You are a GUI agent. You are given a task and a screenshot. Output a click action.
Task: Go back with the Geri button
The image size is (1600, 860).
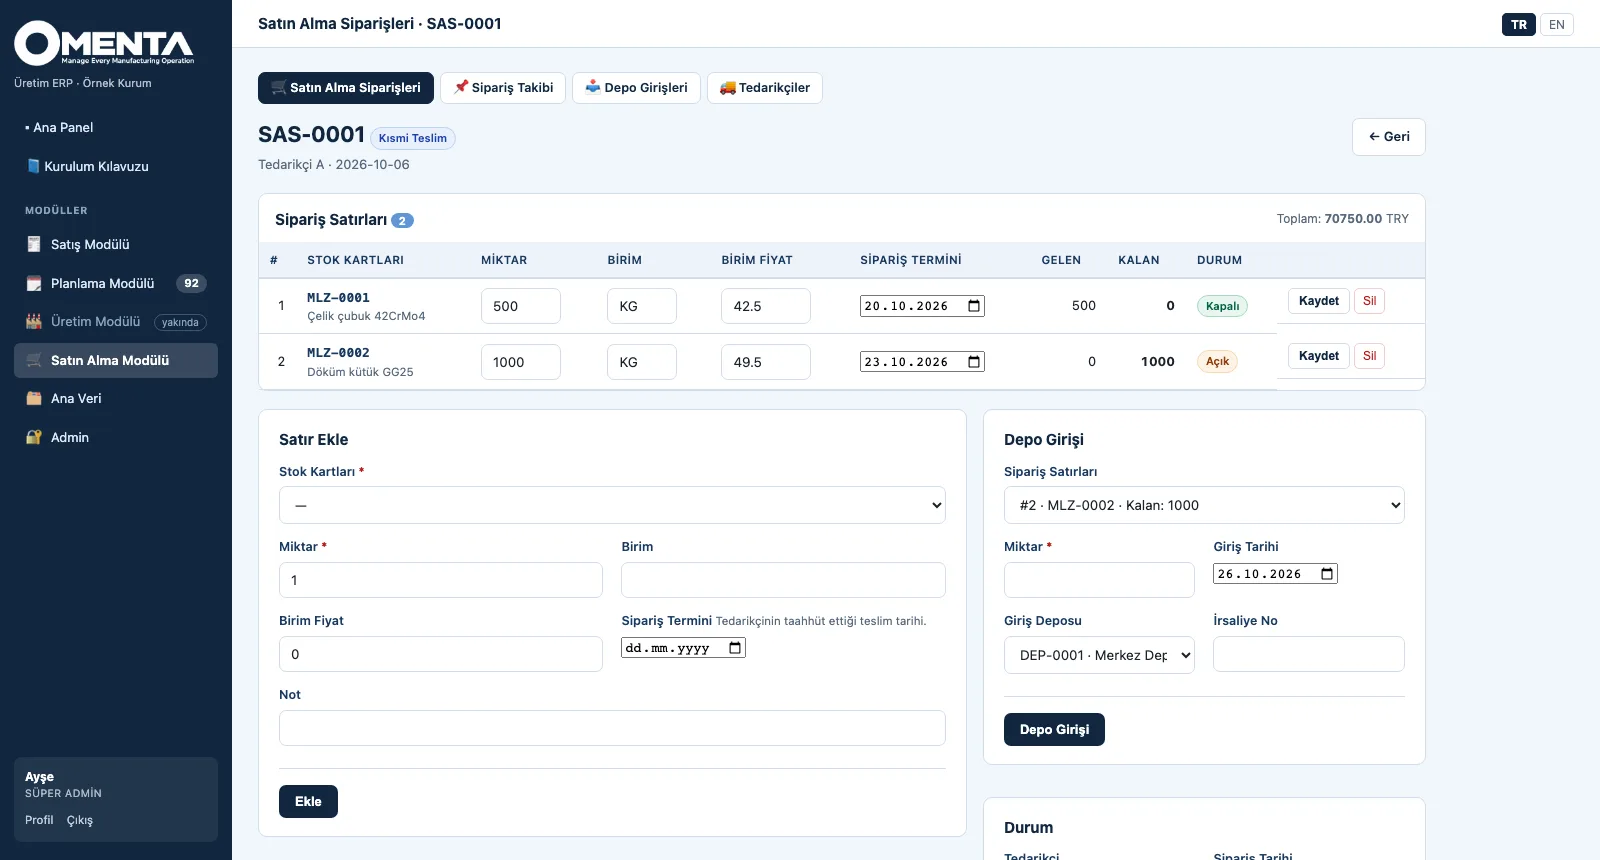pos(1389,137)
